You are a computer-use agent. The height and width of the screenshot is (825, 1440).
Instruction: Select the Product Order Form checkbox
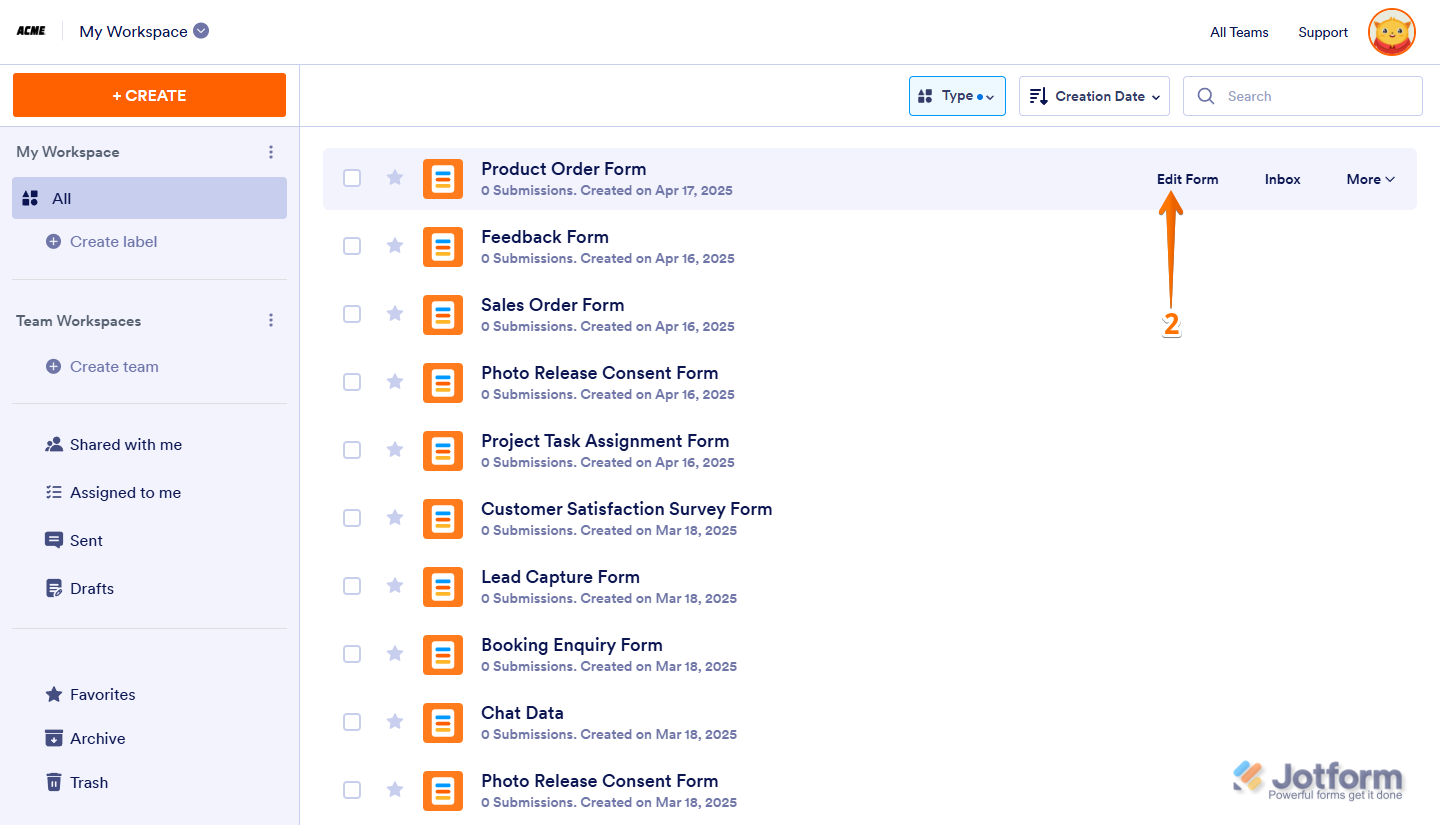[352, 178]
